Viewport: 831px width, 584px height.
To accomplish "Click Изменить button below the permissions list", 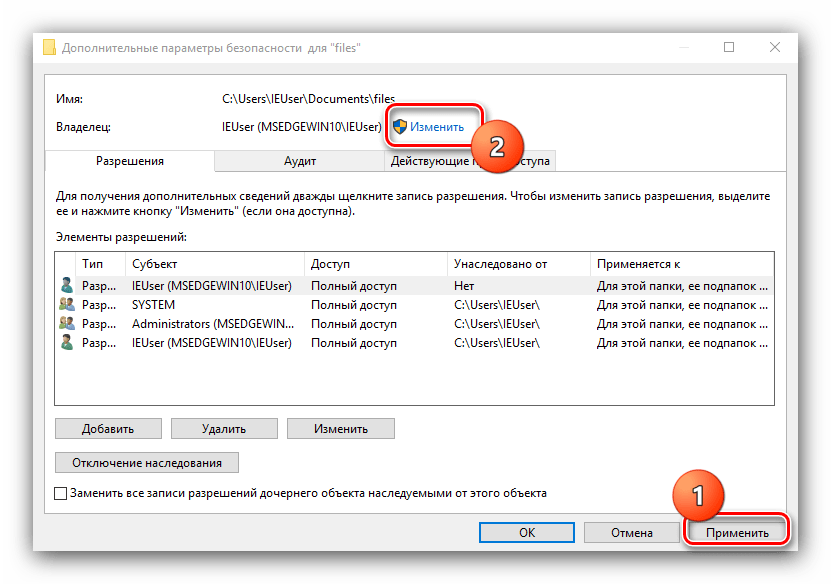I will [340, 428].
